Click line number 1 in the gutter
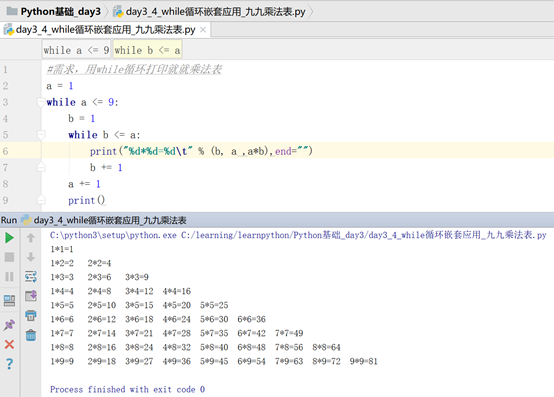The height and width of the screenshot is (397, 554). tap(5, 70)
